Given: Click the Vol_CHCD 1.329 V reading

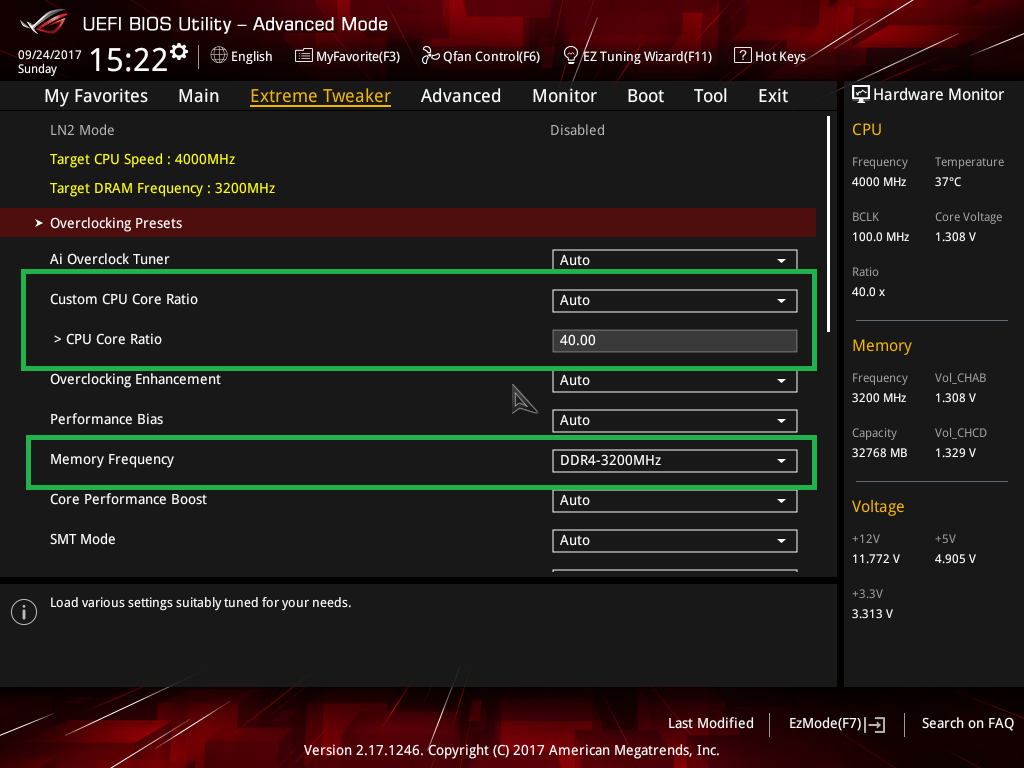Looking at the screenshot, I should click(955, 453).
